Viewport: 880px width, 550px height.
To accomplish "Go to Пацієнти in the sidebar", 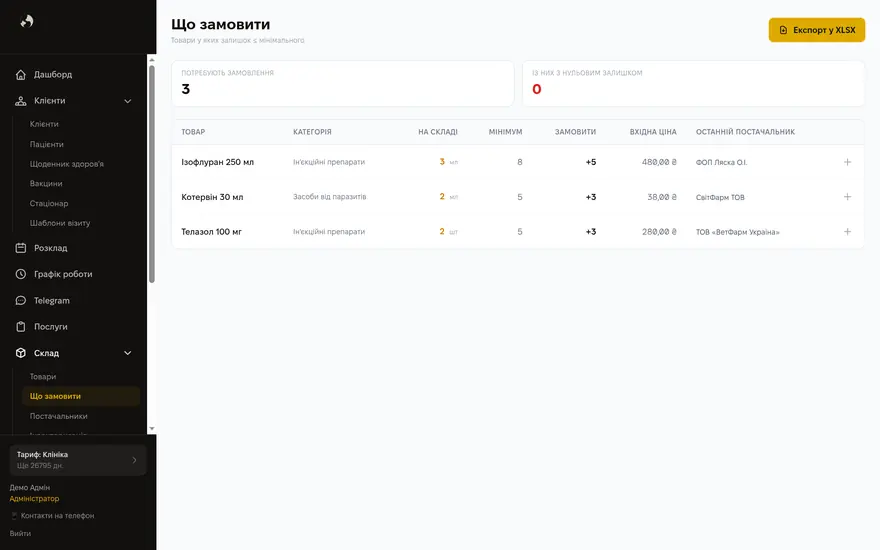I will tap(47, 144).
